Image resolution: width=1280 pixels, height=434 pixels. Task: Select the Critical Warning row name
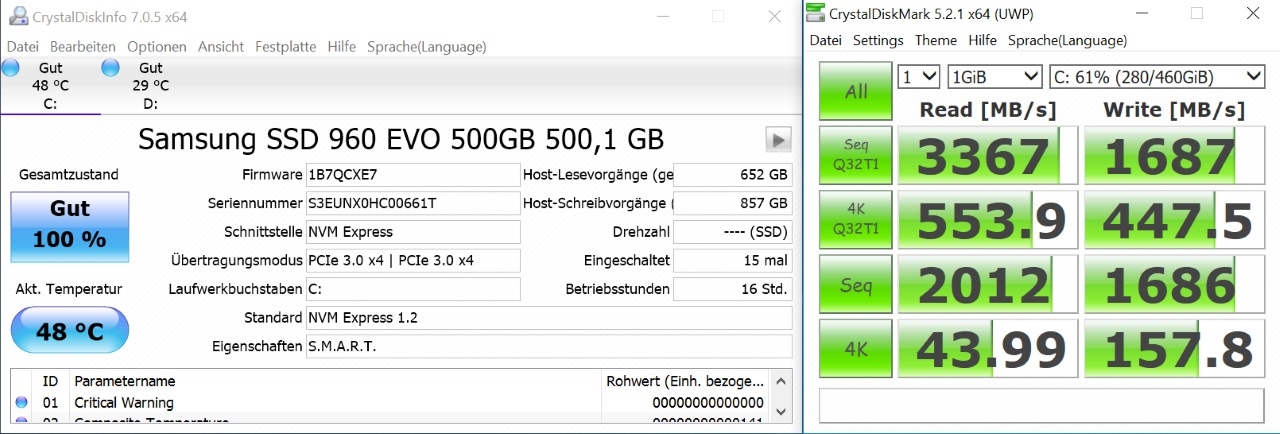pos(124,403)
